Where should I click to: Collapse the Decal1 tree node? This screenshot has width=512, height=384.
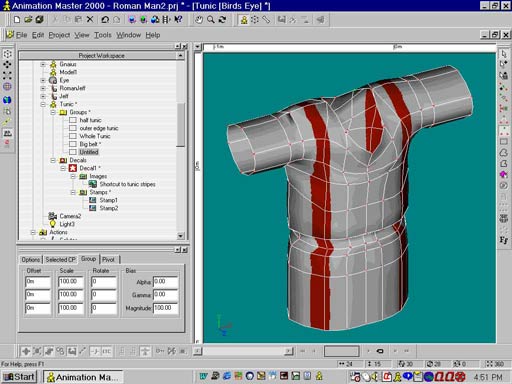click(63, 168)
